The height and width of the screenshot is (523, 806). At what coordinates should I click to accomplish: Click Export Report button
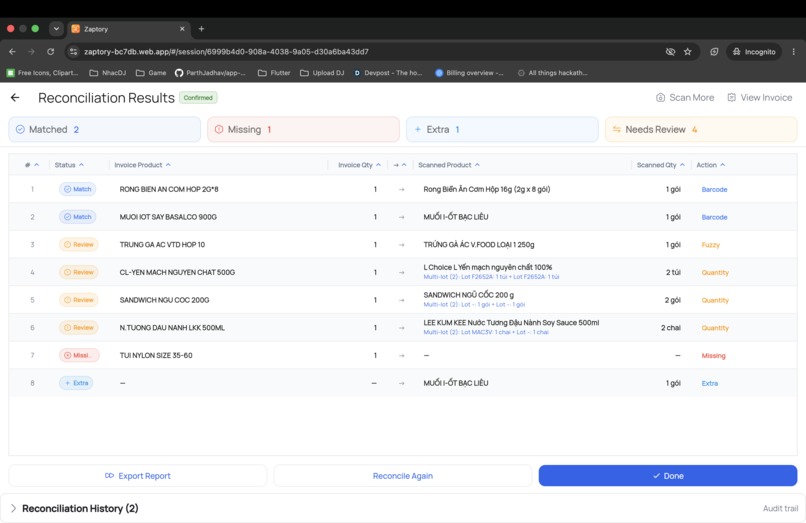138,476
